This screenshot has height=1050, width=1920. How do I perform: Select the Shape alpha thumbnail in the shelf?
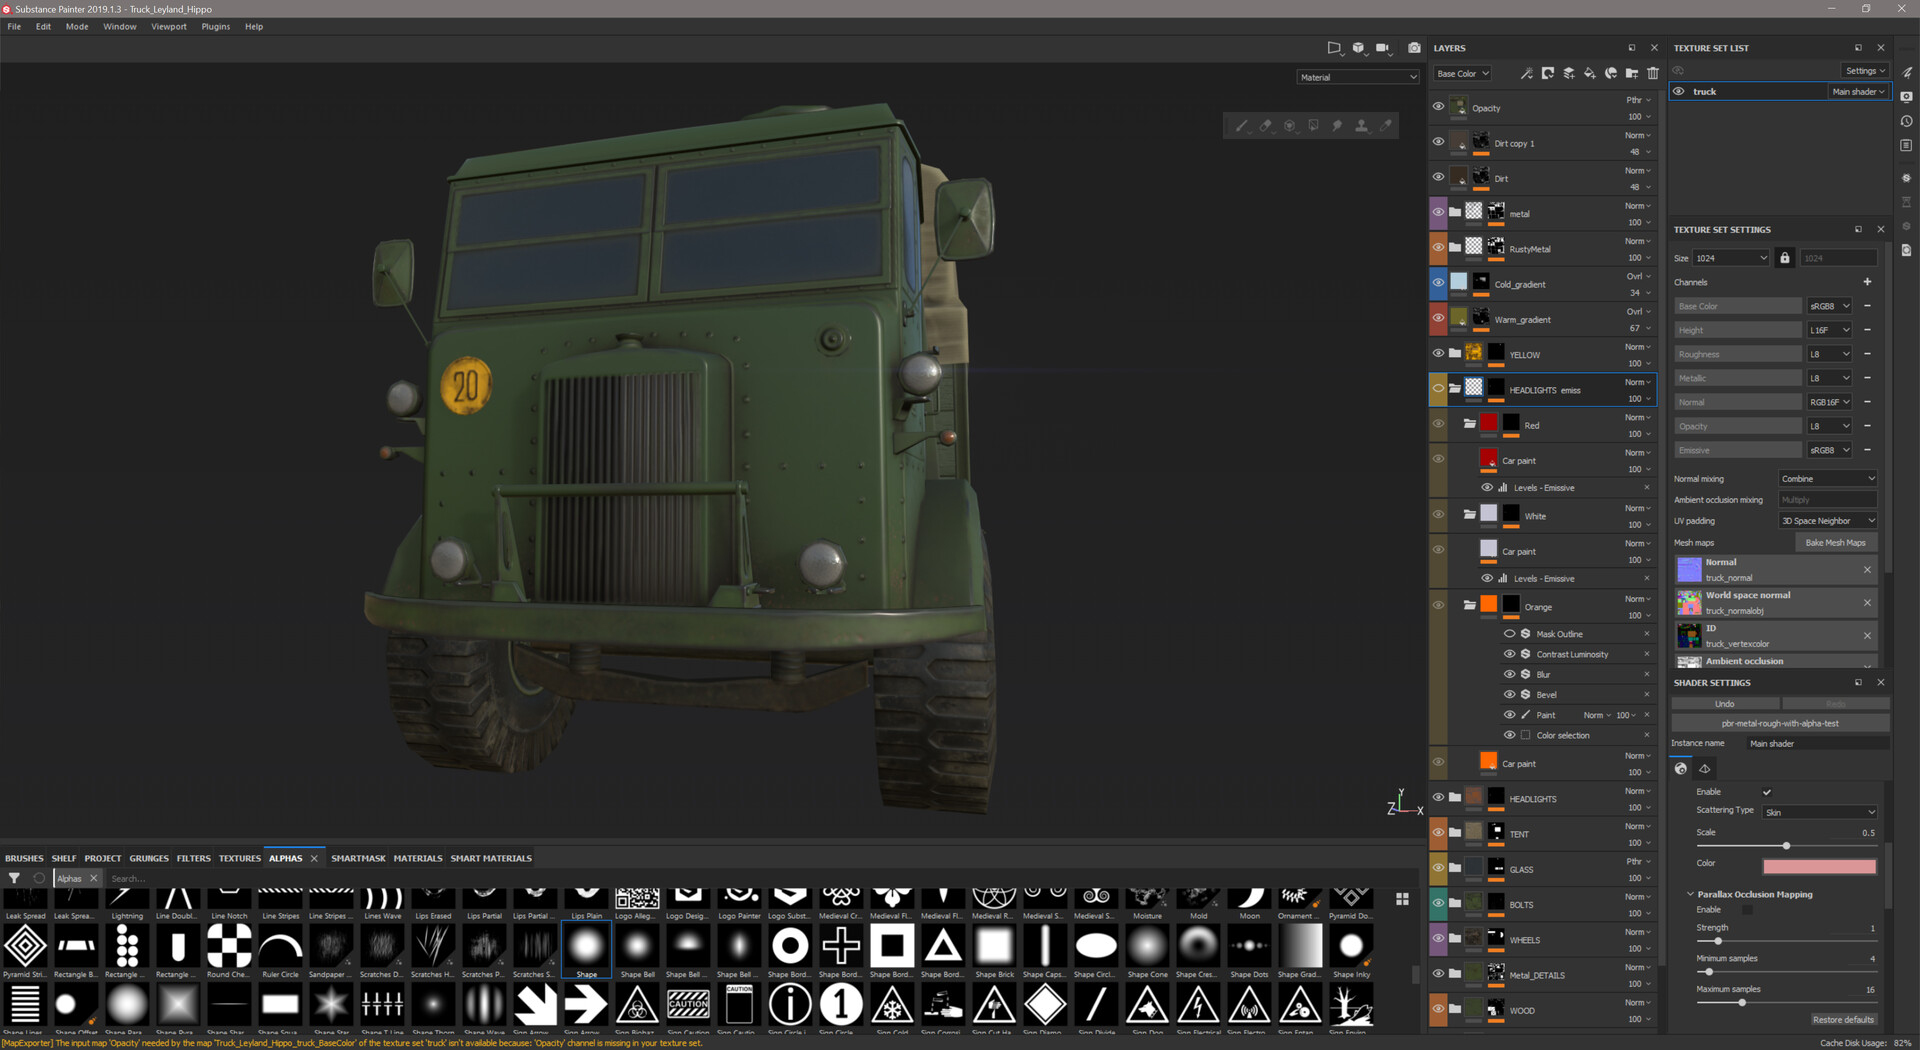point(586,947)
